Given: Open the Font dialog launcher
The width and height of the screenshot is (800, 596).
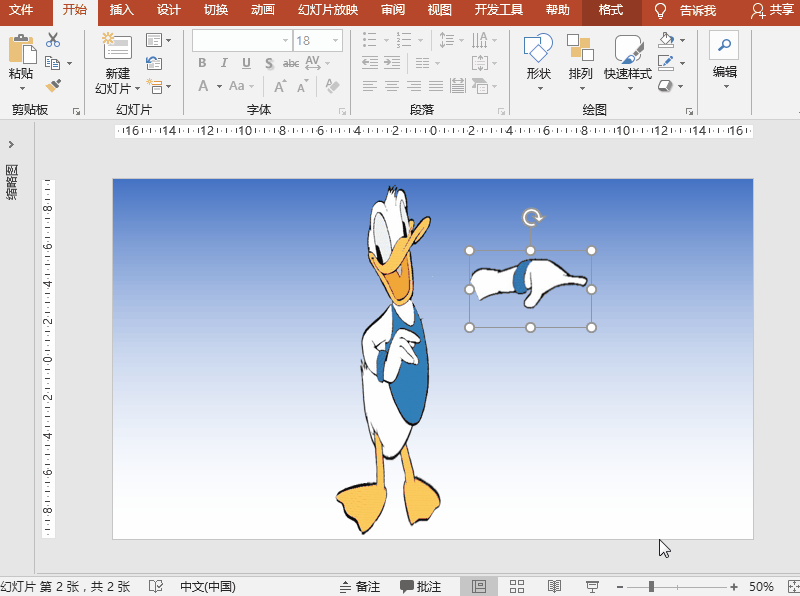Looking at the screenshot, I should pyautogui.click(x=342, y=111).
